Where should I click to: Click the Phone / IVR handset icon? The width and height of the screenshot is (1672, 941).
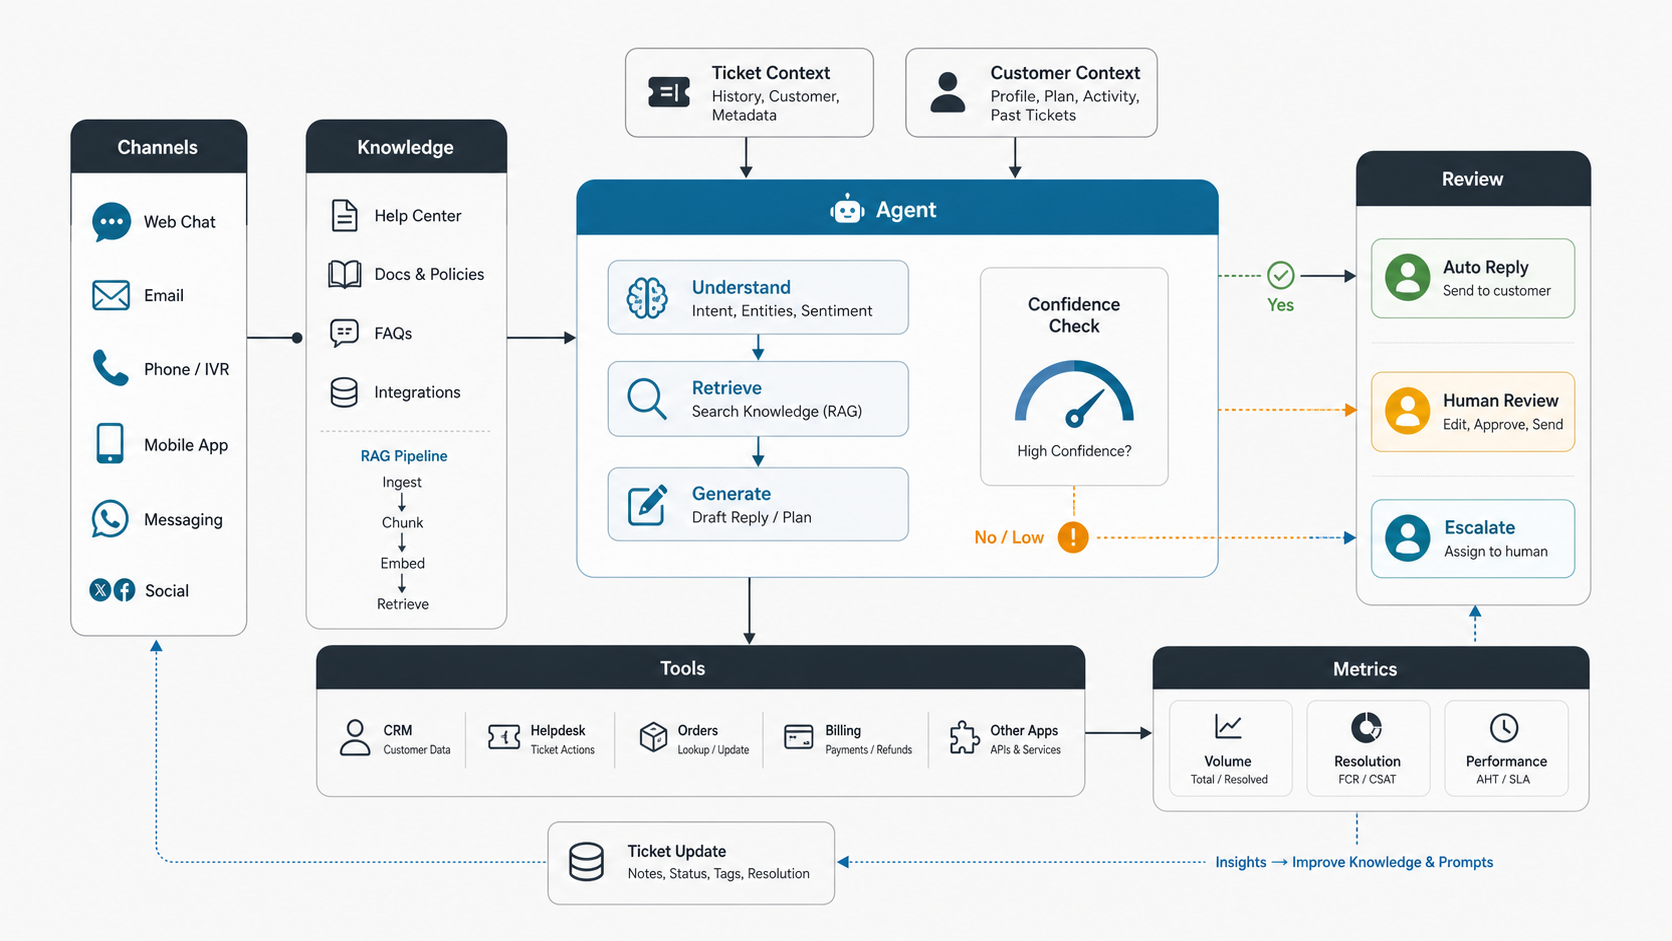[110, 368]
